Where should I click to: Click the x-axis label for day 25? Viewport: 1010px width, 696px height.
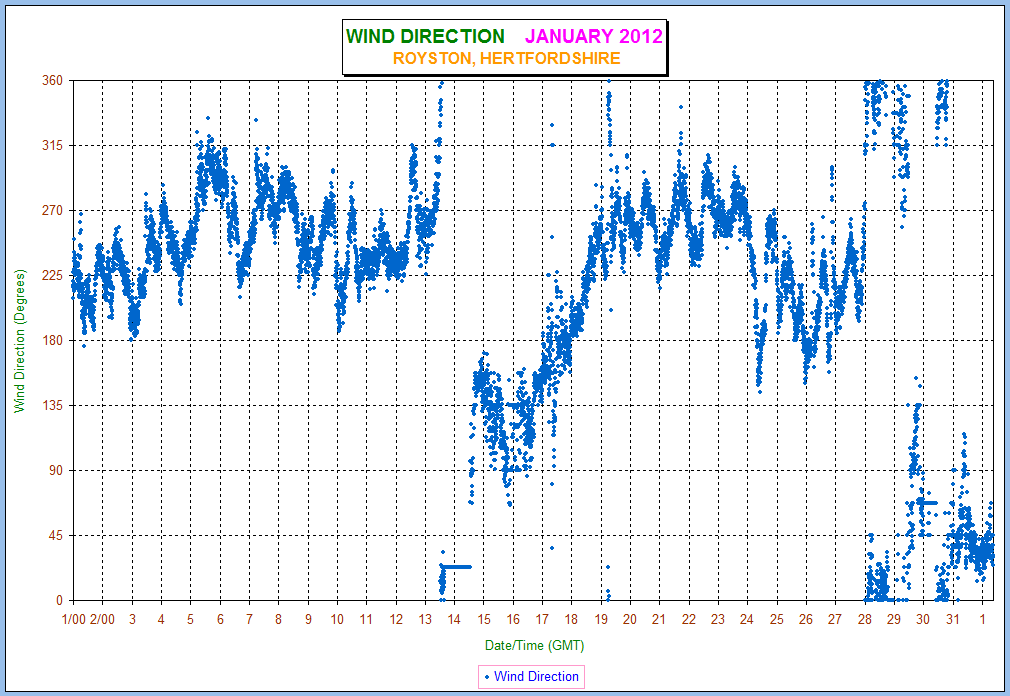click(777, 619)
